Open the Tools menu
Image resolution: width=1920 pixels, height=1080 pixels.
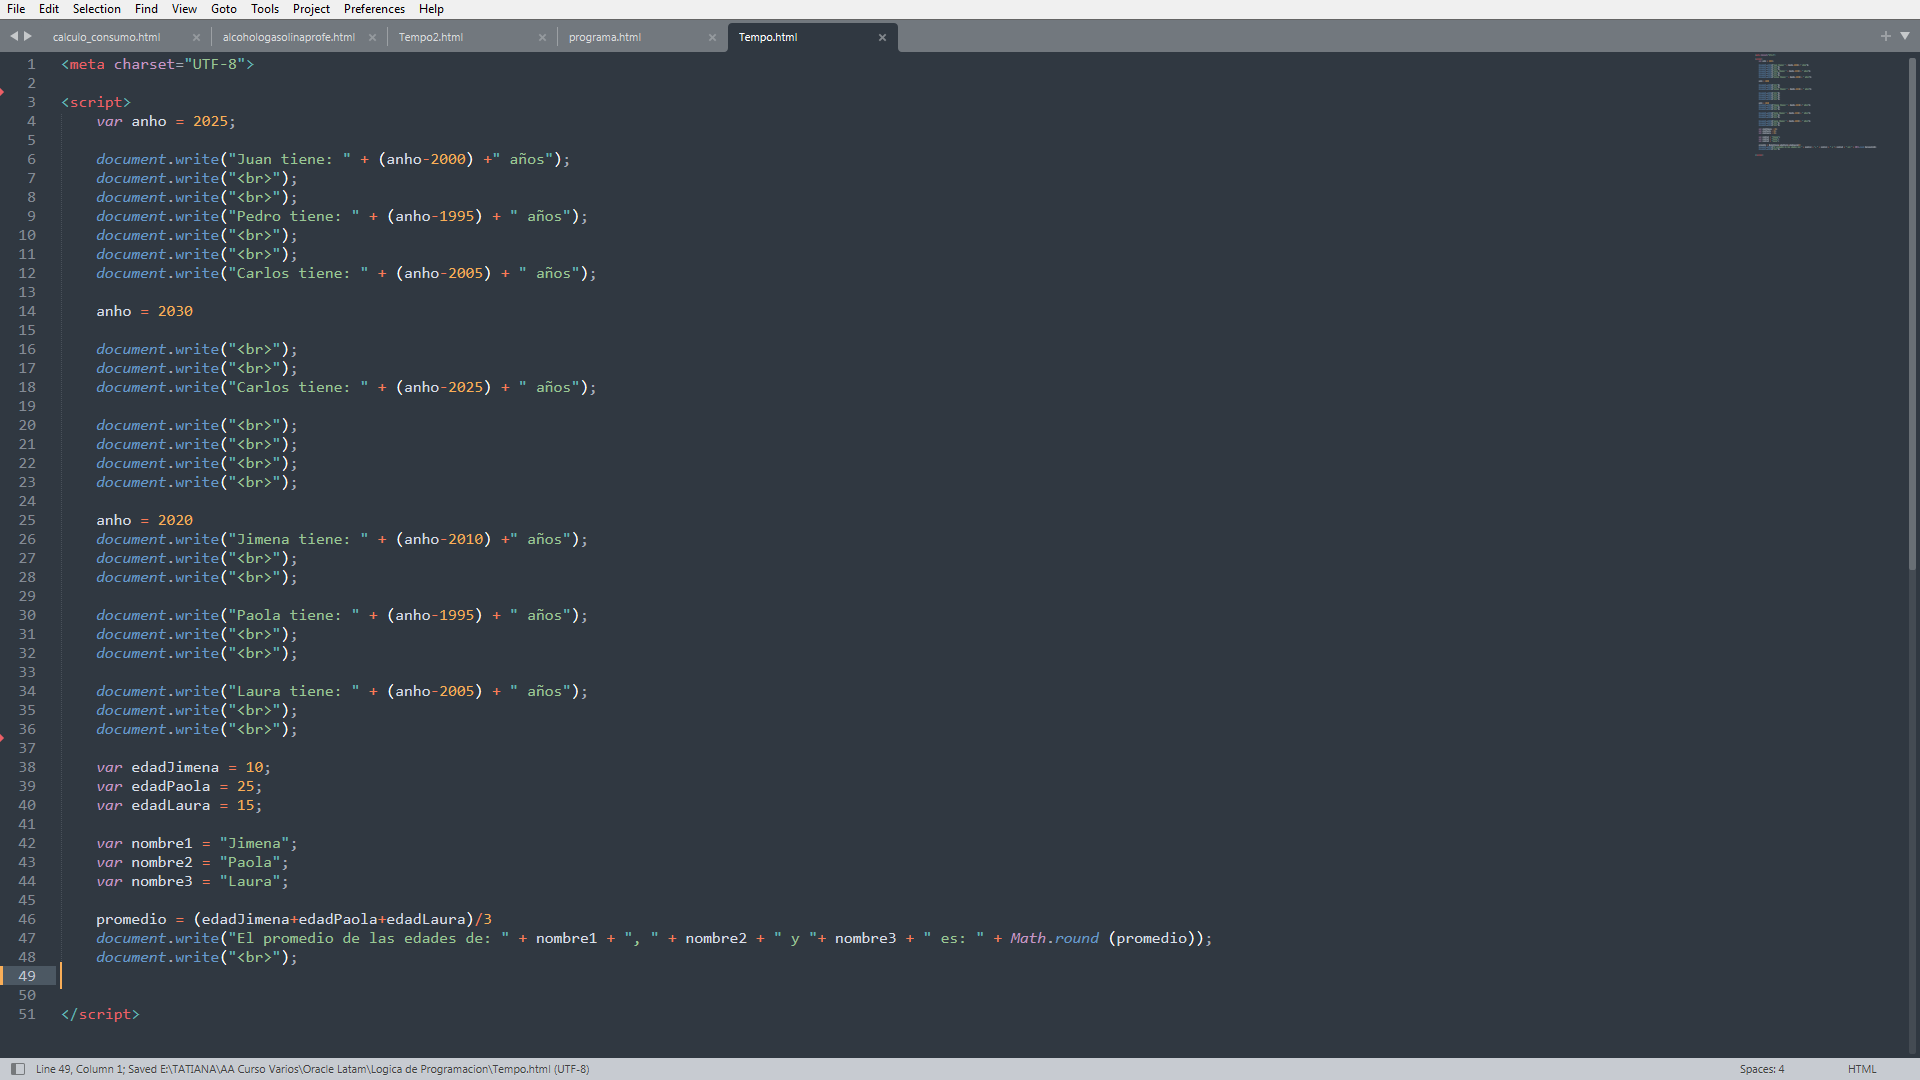265,9
